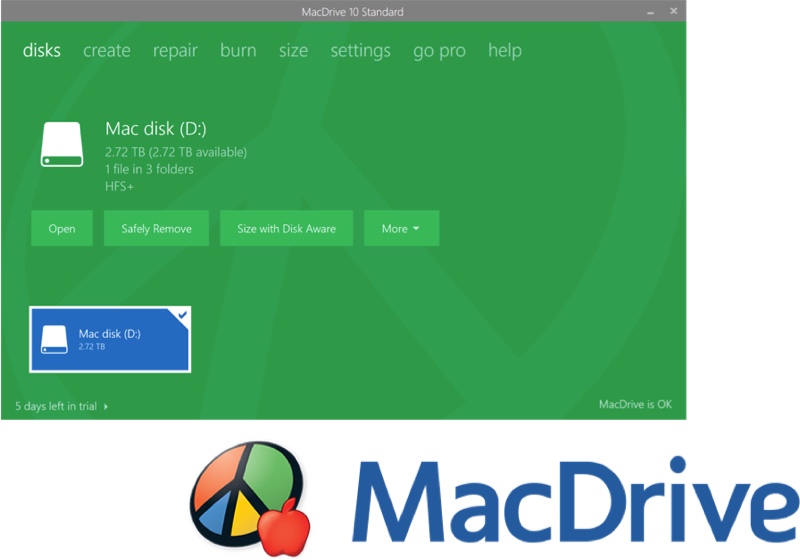This screenshot has height=560, width=800.
Task: Open the help tab
Action: click(x=505, y=50)
